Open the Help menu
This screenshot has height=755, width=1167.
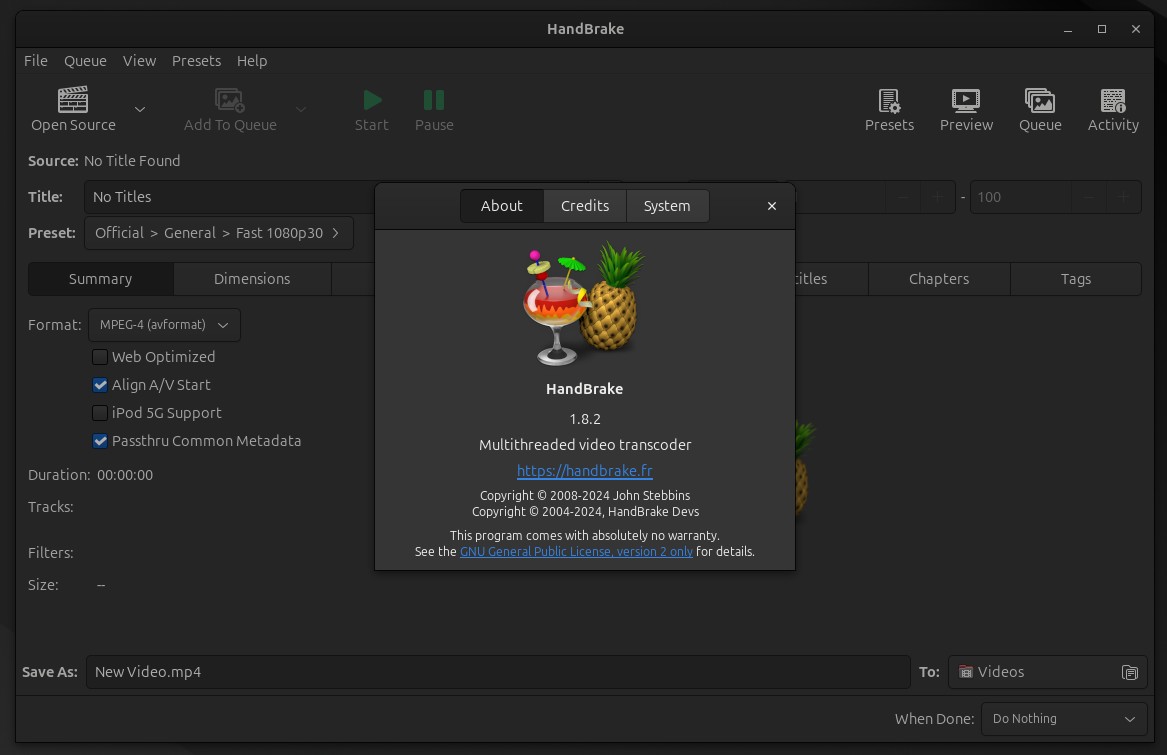point(252,60)
